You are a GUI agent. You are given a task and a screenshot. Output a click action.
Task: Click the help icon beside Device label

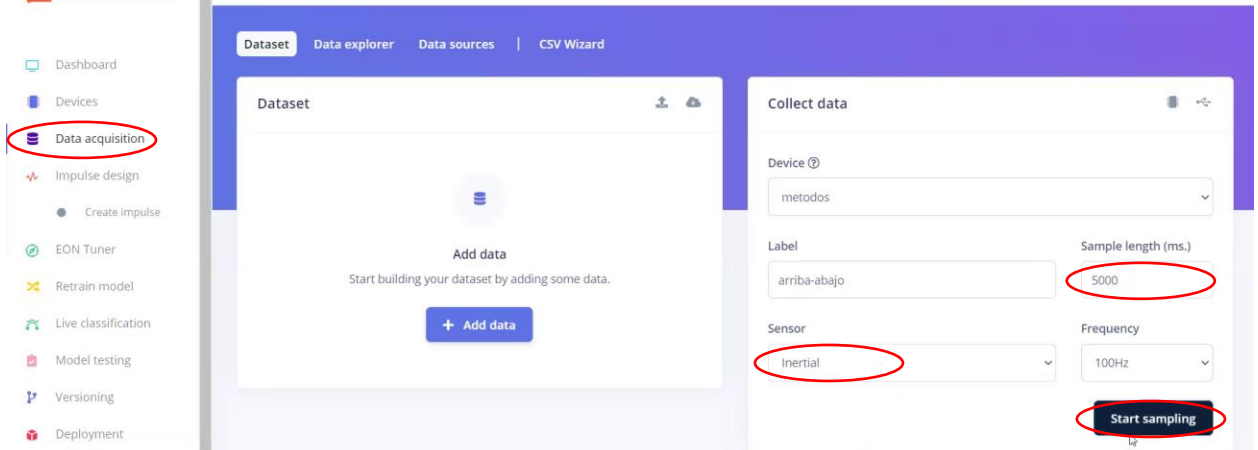coord(813,163)
